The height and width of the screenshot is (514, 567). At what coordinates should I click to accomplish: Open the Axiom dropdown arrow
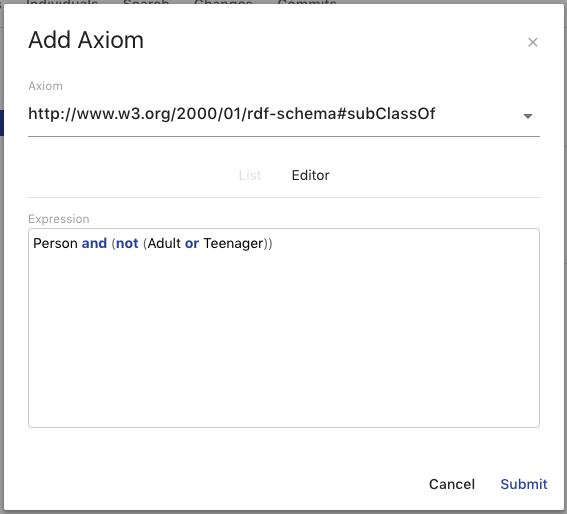[528, 116]
